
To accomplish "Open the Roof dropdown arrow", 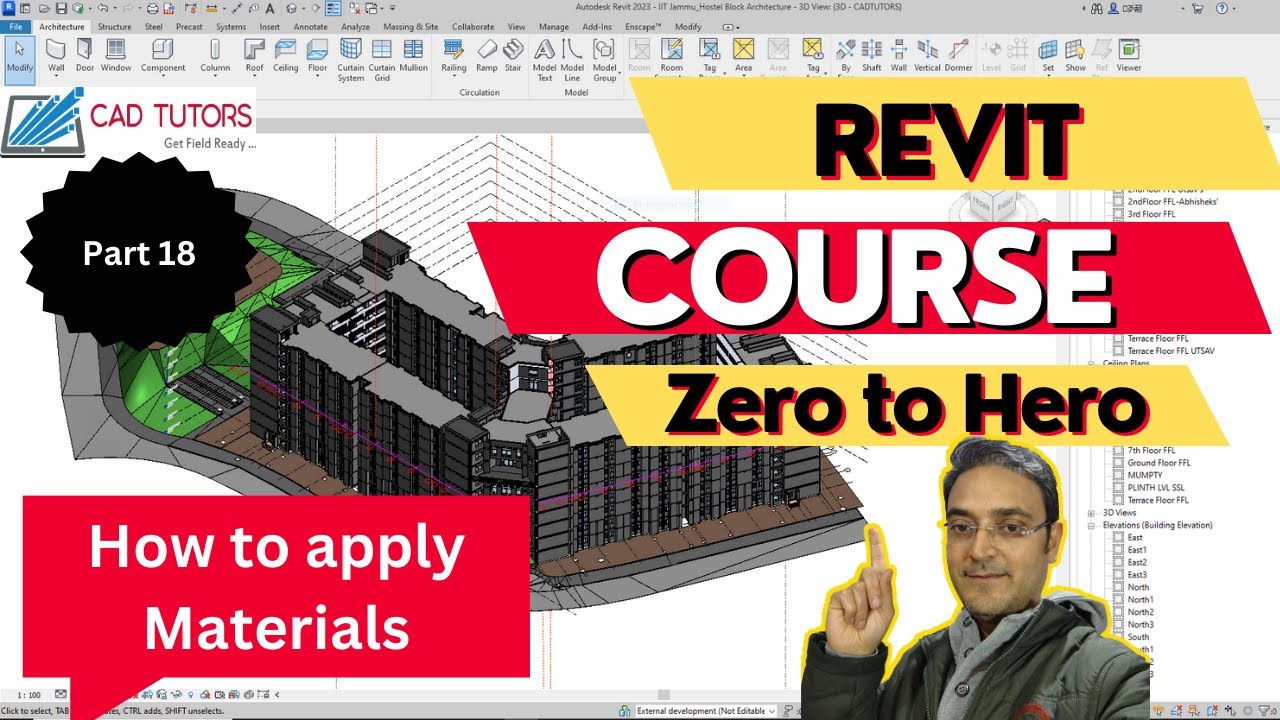I will click(255, 77).
